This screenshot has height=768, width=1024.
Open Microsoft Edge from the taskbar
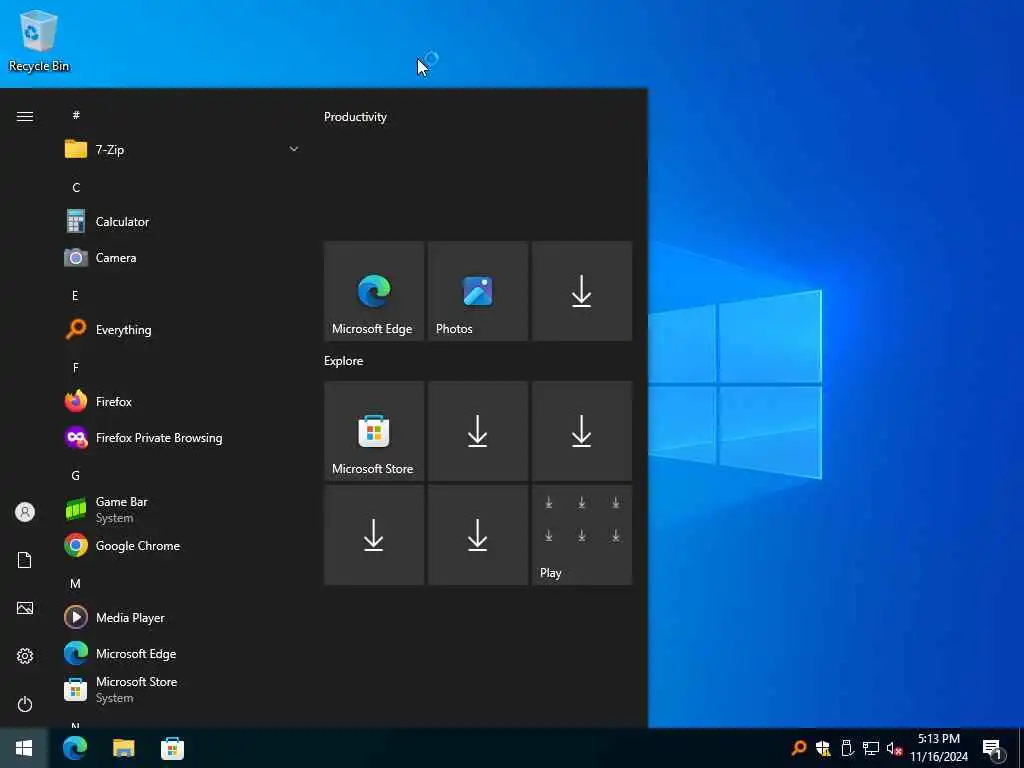(75, 748)
